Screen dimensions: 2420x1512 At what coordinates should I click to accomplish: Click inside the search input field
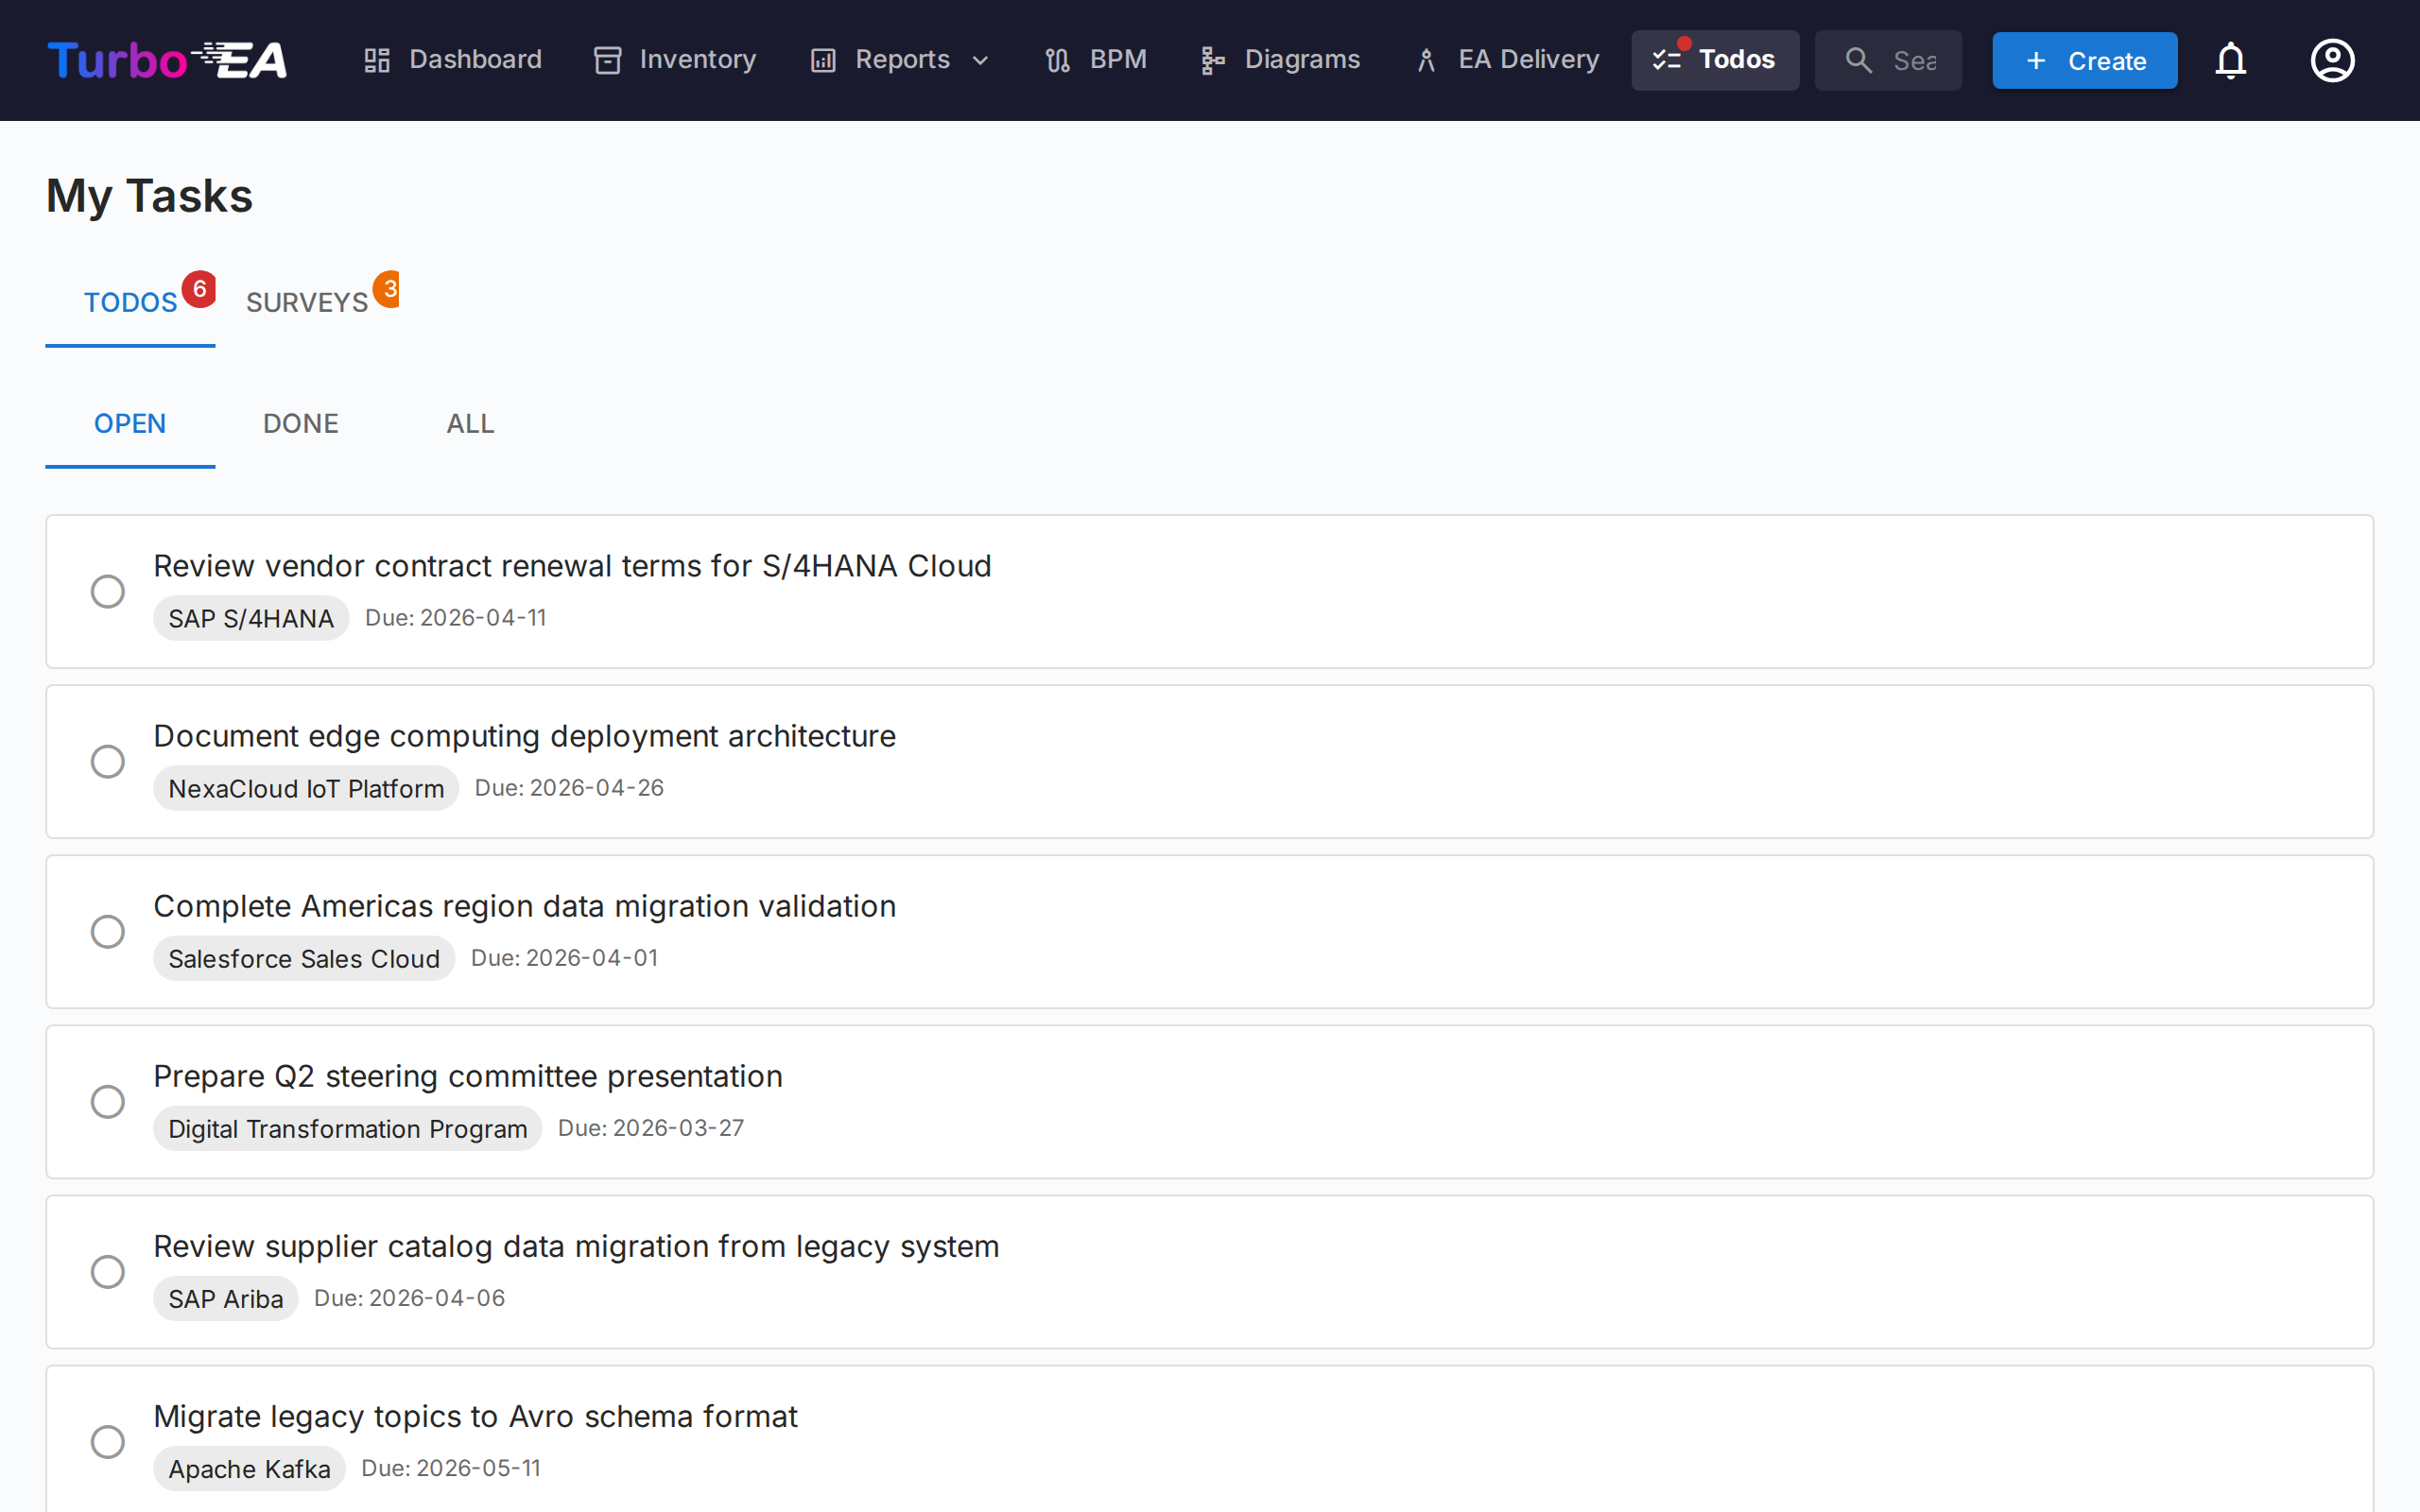(x=1915, y=60)
